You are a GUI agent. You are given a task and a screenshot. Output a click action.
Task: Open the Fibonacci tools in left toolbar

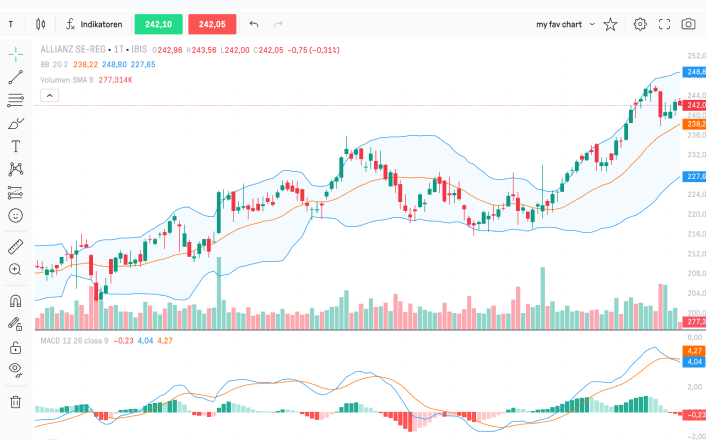click(x=15, y=100)
